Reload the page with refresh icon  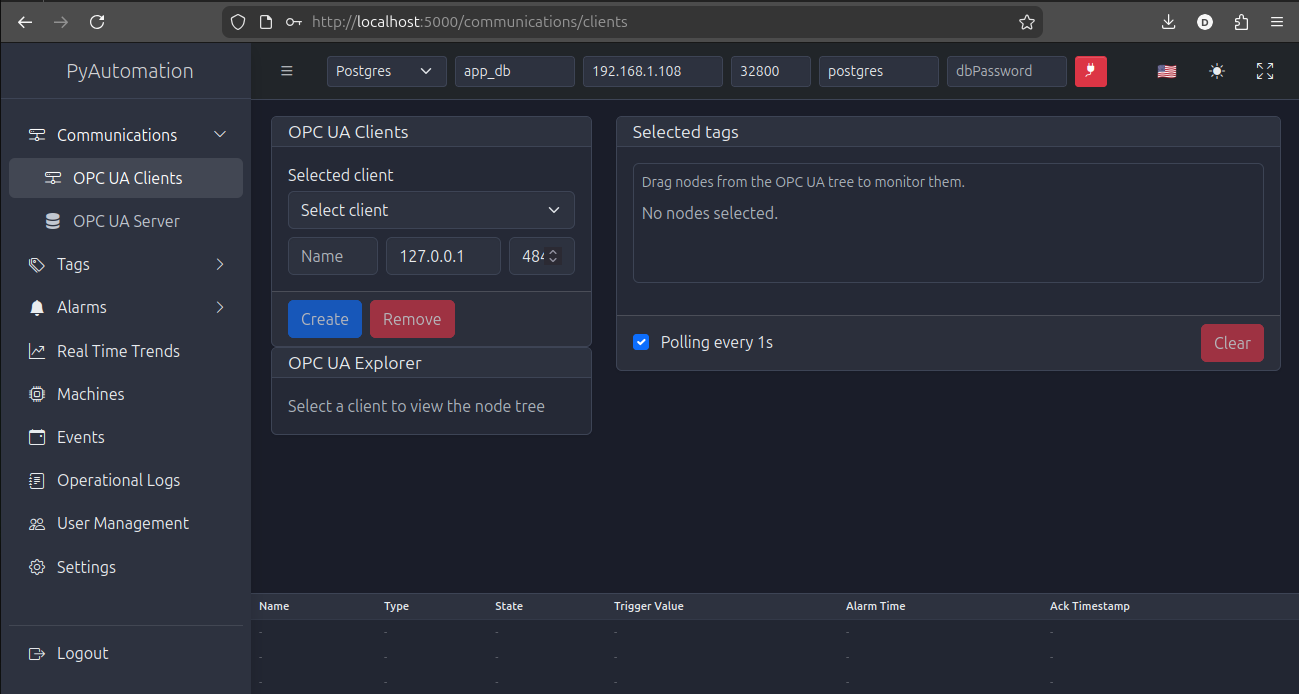(x=97, y=22)
